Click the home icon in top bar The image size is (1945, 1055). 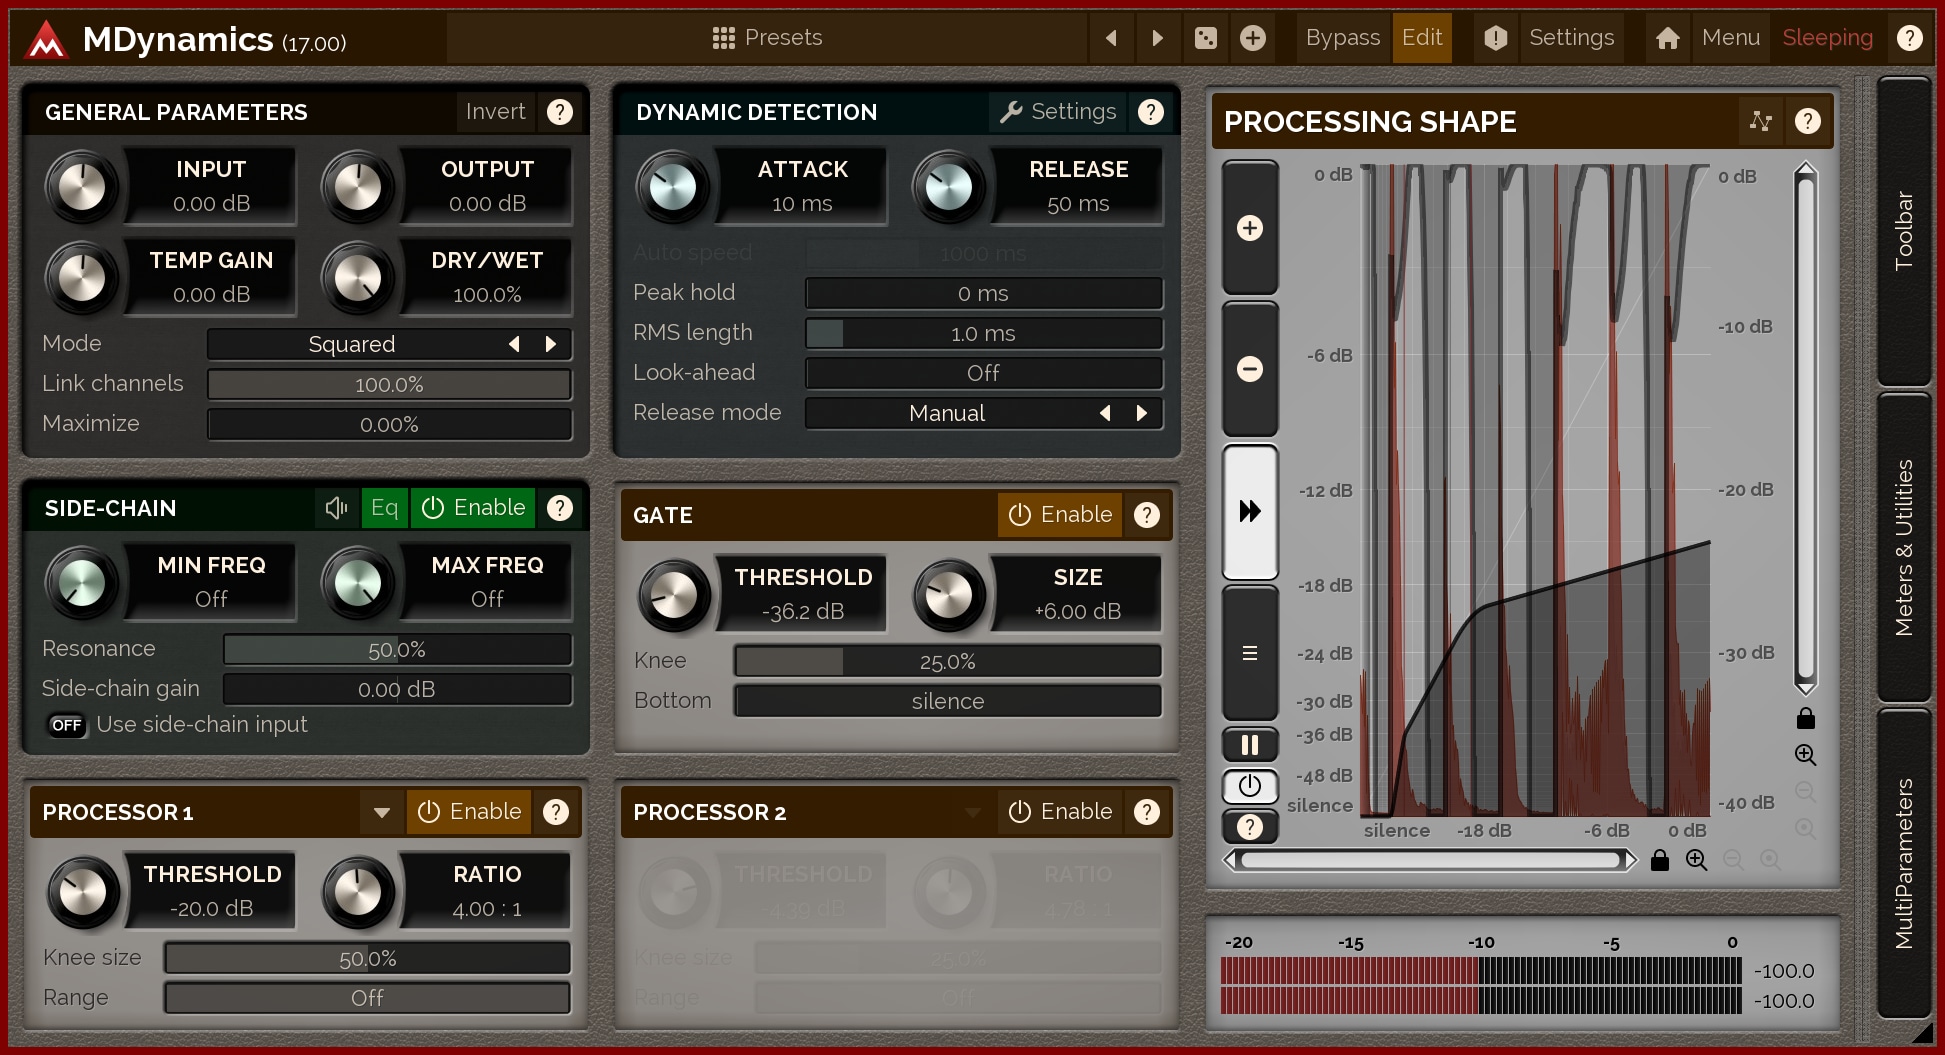1667,38
